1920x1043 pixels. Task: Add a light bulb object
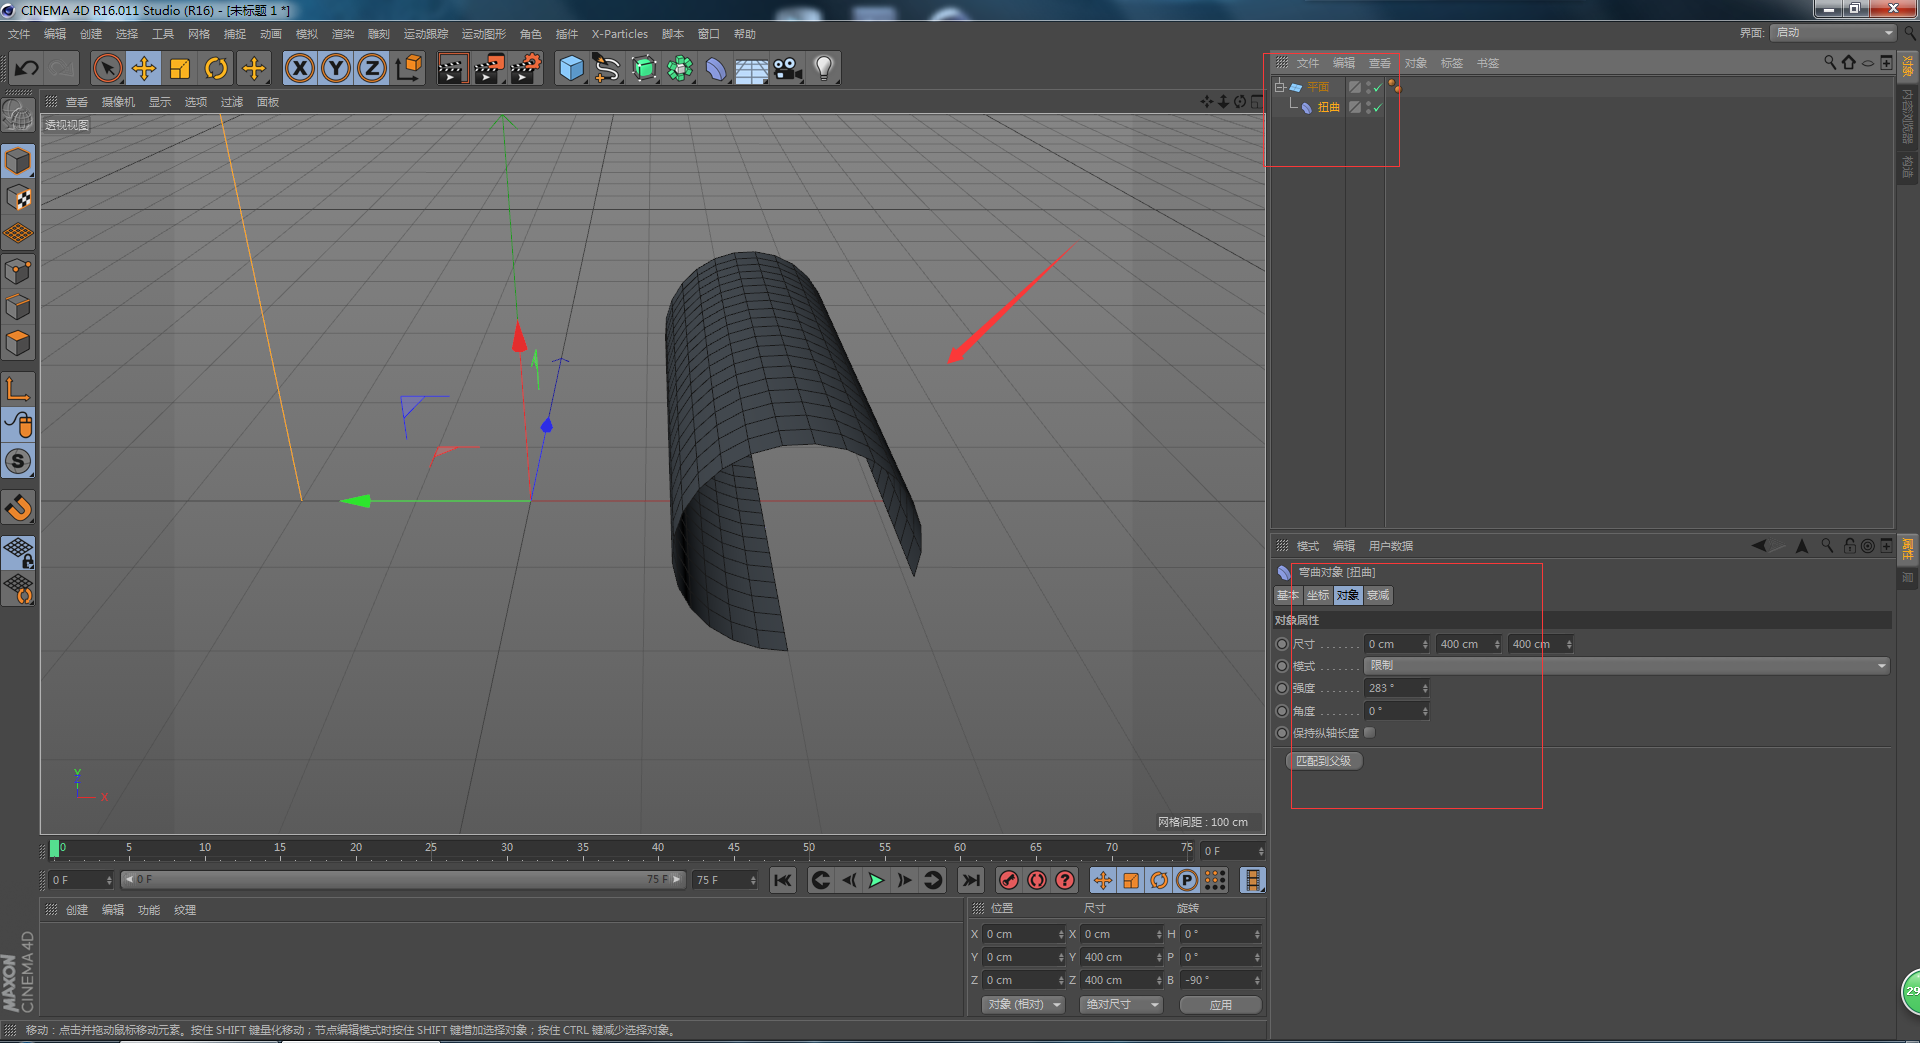(824, 69)
